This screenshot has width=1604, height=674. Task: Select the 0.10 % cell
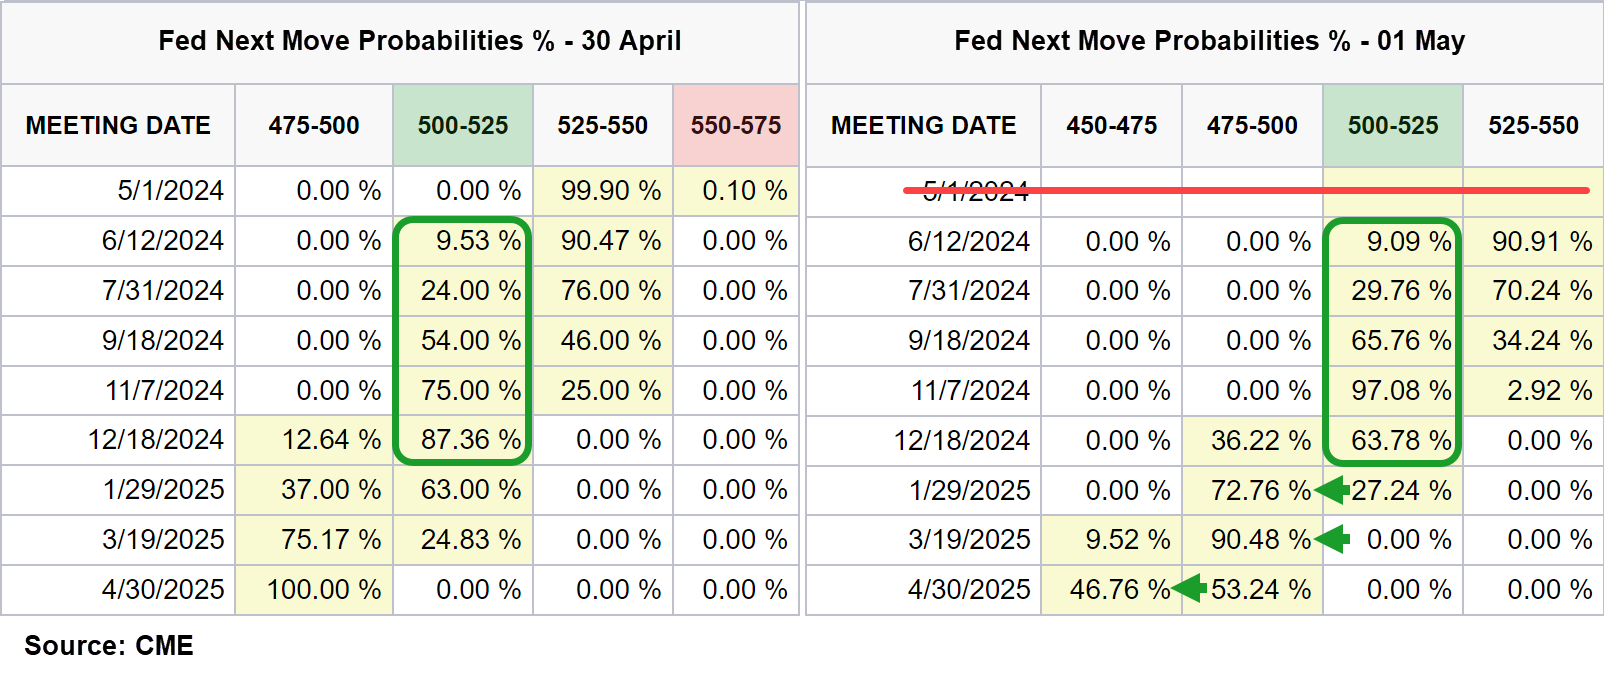click(744, 191)
